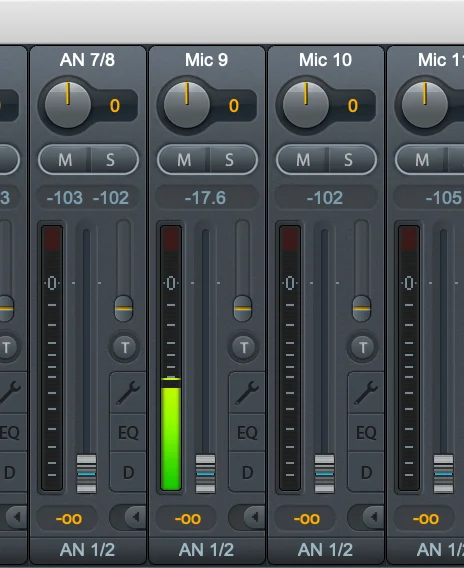The height and width of the screenshot is (568, 464).
Task: Expand the arrow panel toggle on Mic 9
Action: tap(254, 517)
